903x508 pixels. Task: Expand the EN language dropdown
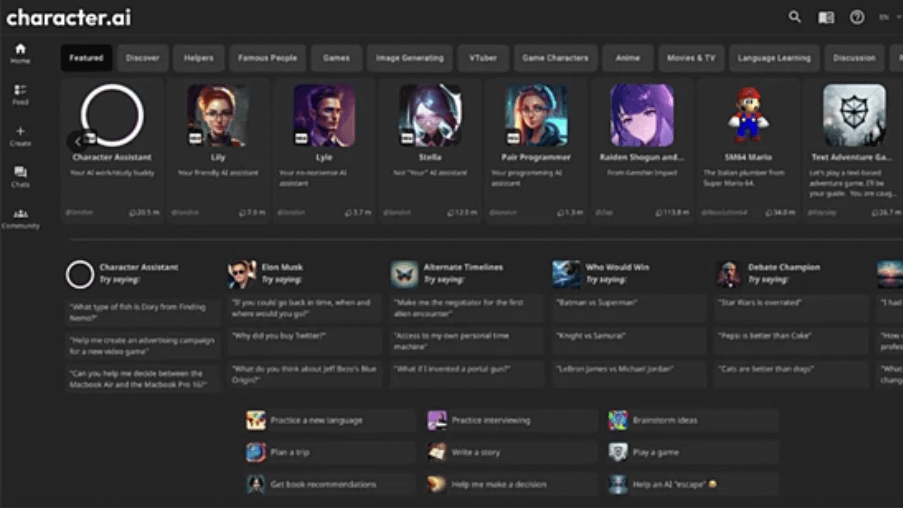(x=887, y=17)
